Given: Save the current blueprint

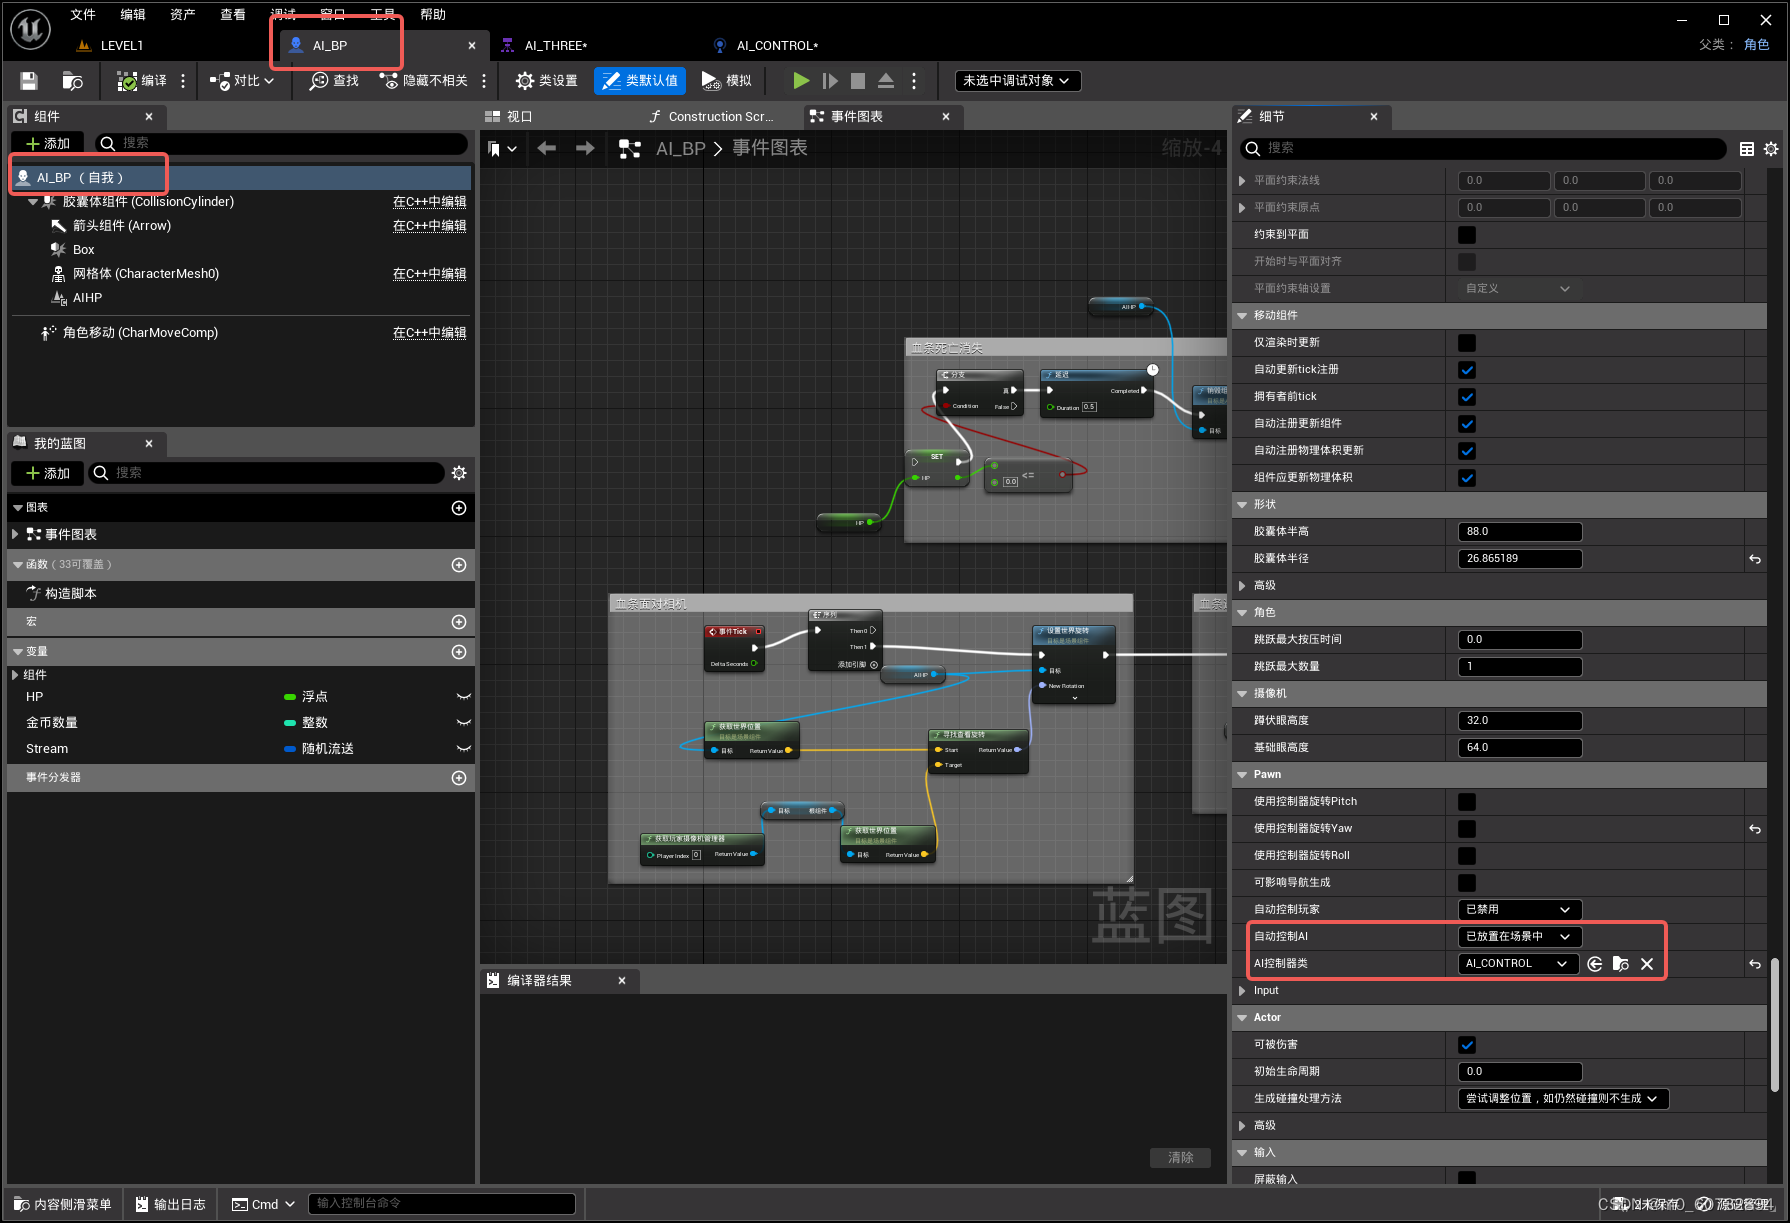Looking at the screenshot, I should click(x=27, y=80).
